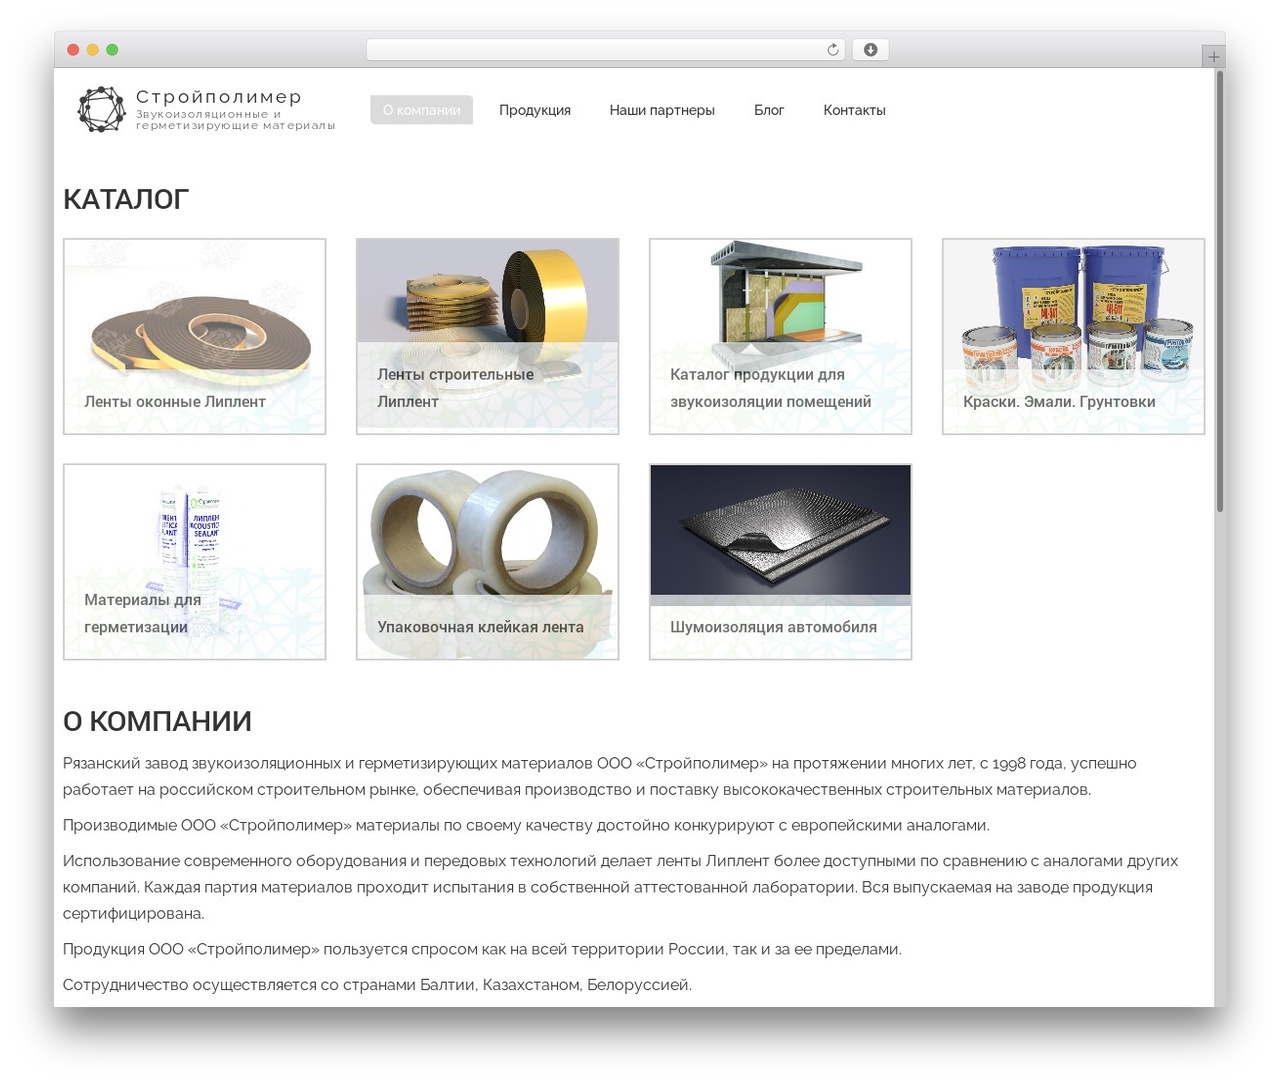Click the paragraph starting Рязанский завод
The width and height of the screenshot is (1280, 1084).
click(x=599, y=776)
